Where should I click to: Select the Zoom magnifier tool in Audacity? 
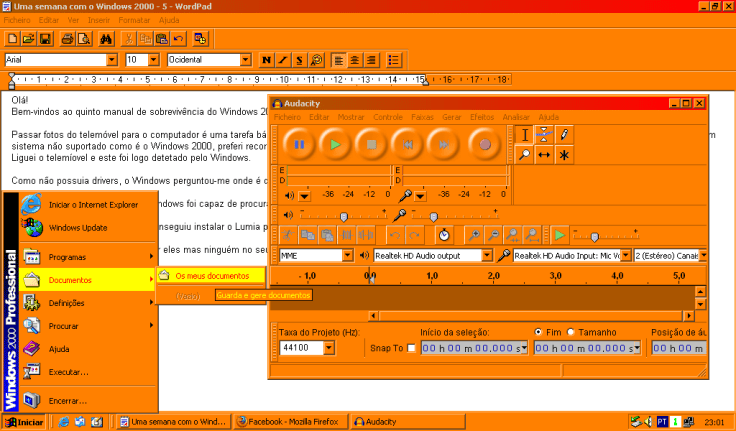point(525,155)
